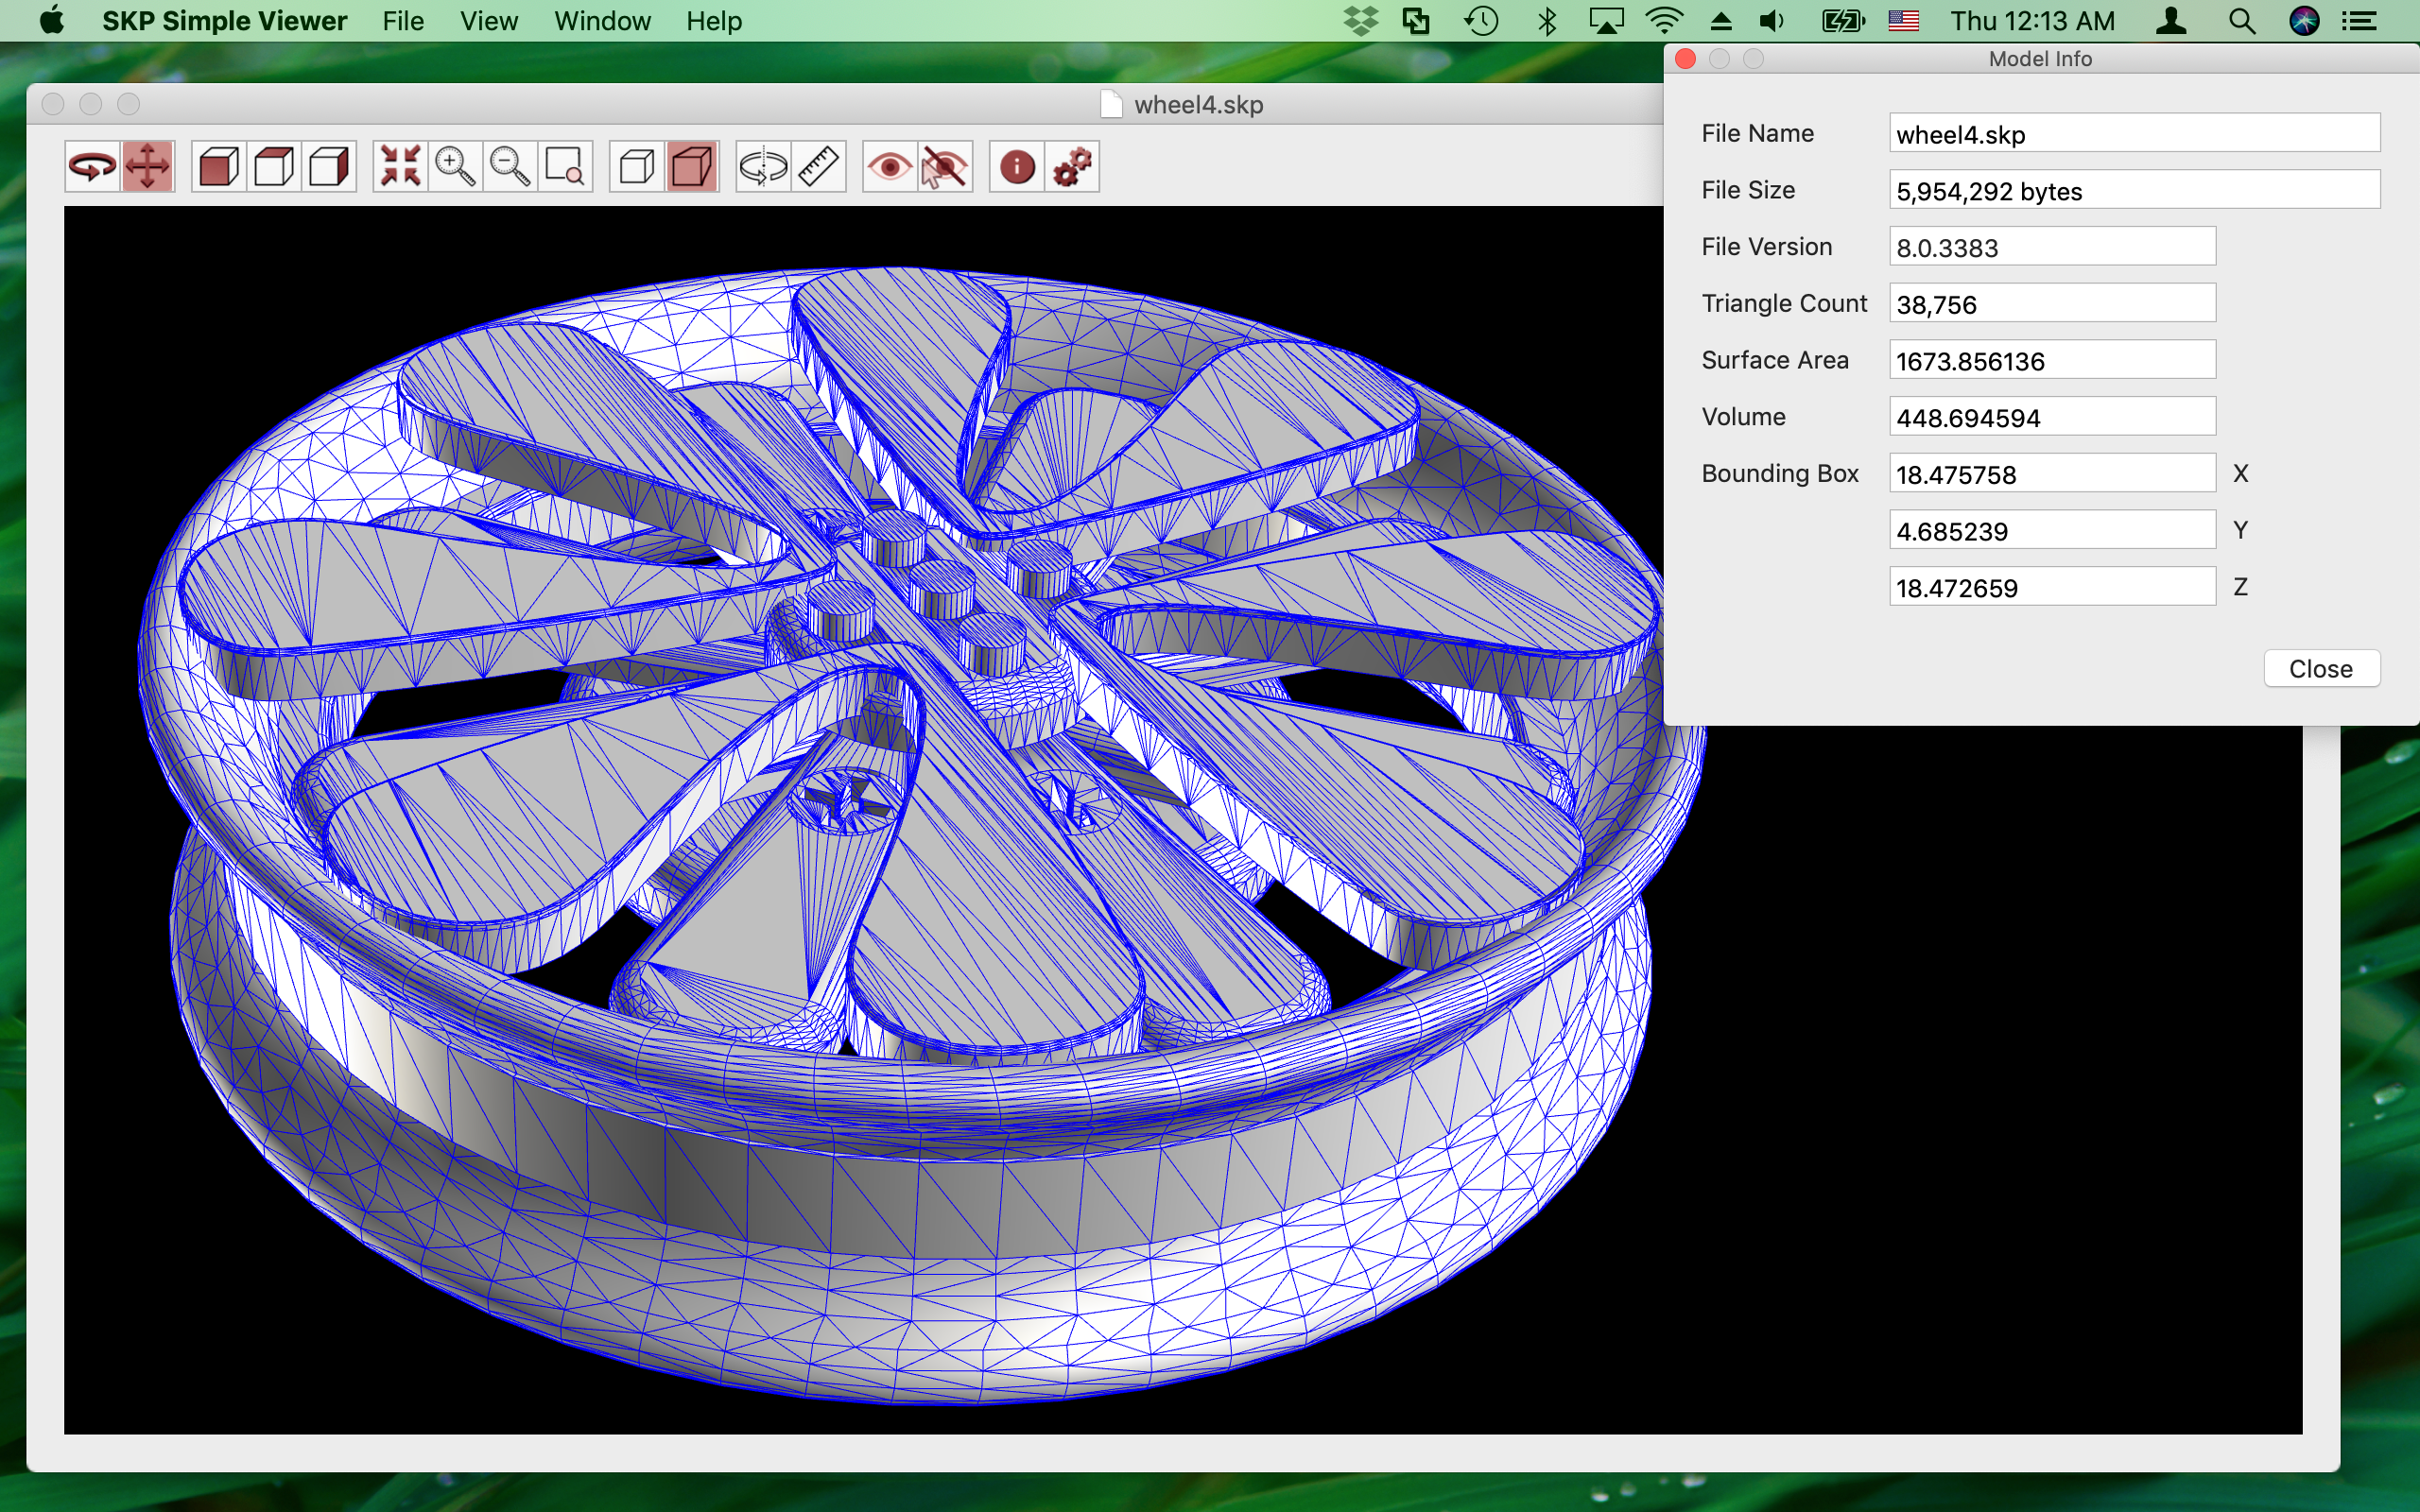Open Spotlight search in menu bar

tap(2241, 21)
